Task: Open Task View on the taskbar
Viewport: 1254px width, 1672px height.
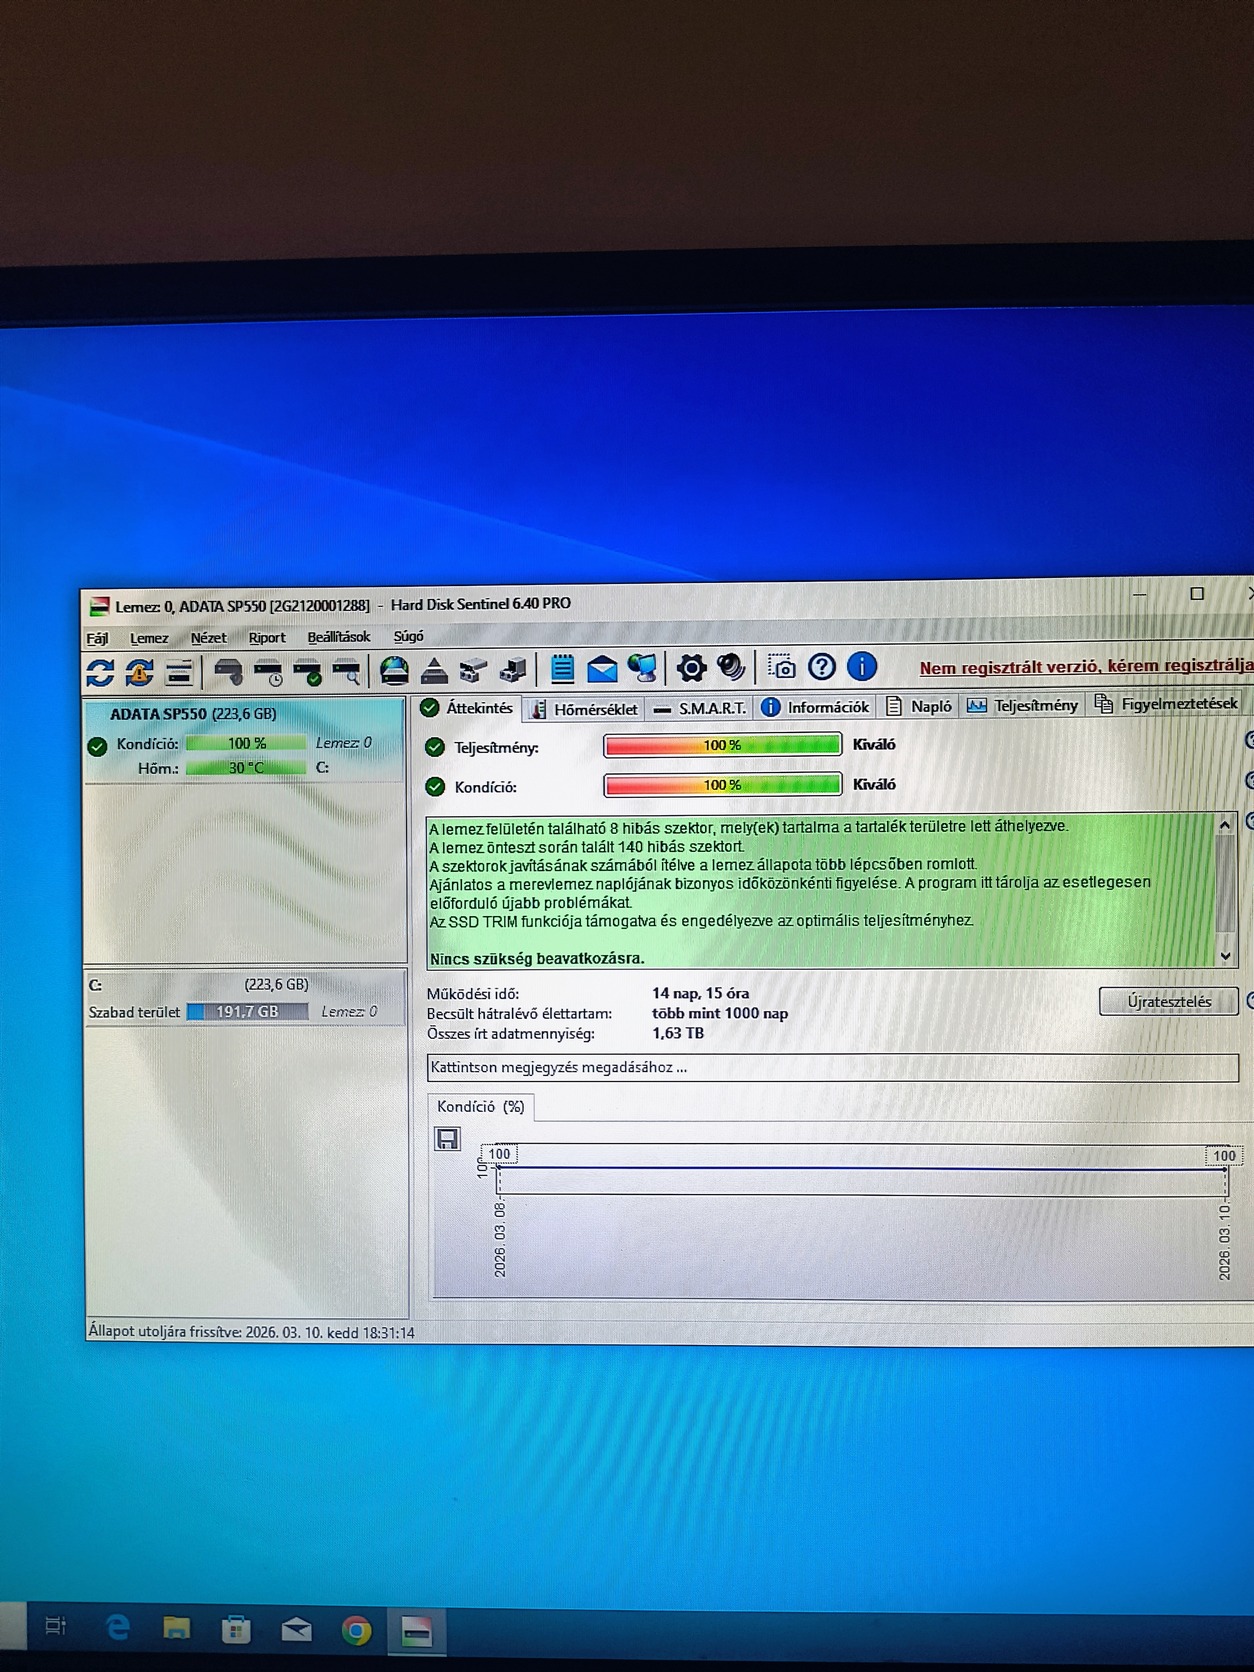Action: click(x=56, y=1627)
